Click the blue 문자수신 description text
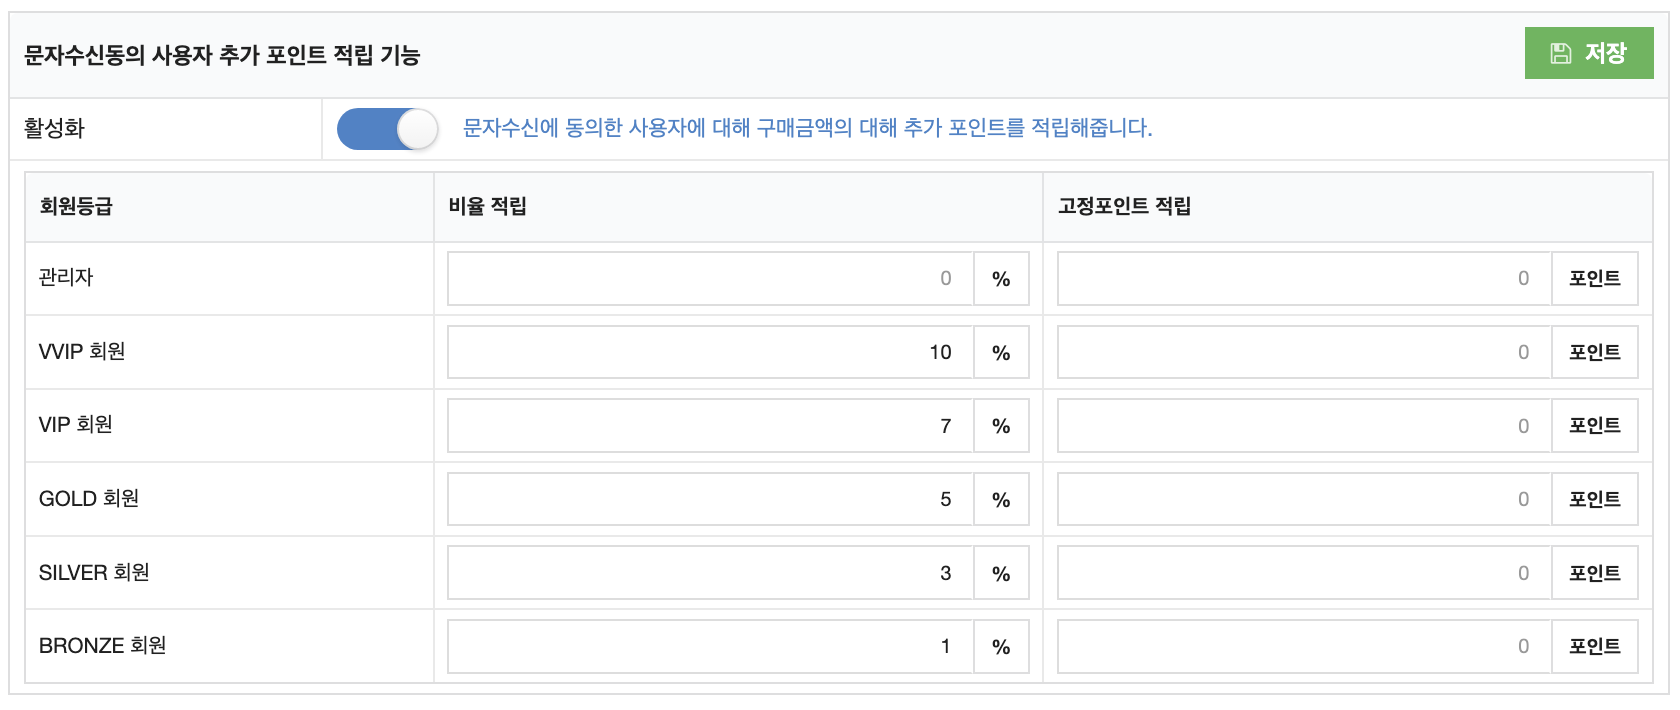 point(807,128)
